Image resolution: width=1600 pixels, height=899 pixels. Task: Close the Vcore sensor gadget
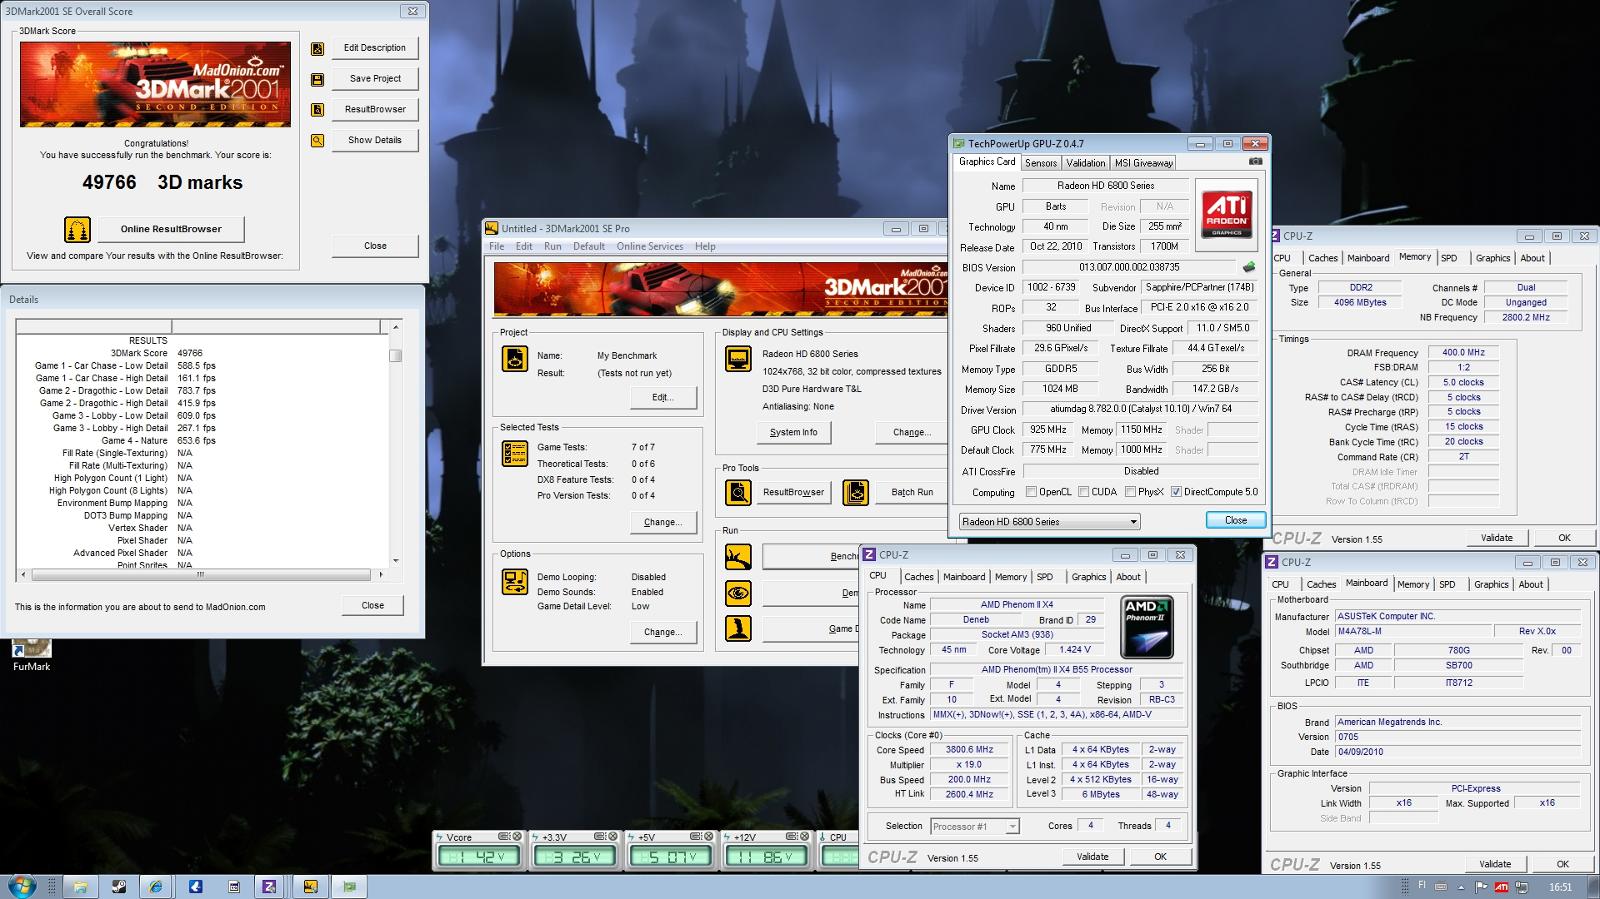(518, 836)
